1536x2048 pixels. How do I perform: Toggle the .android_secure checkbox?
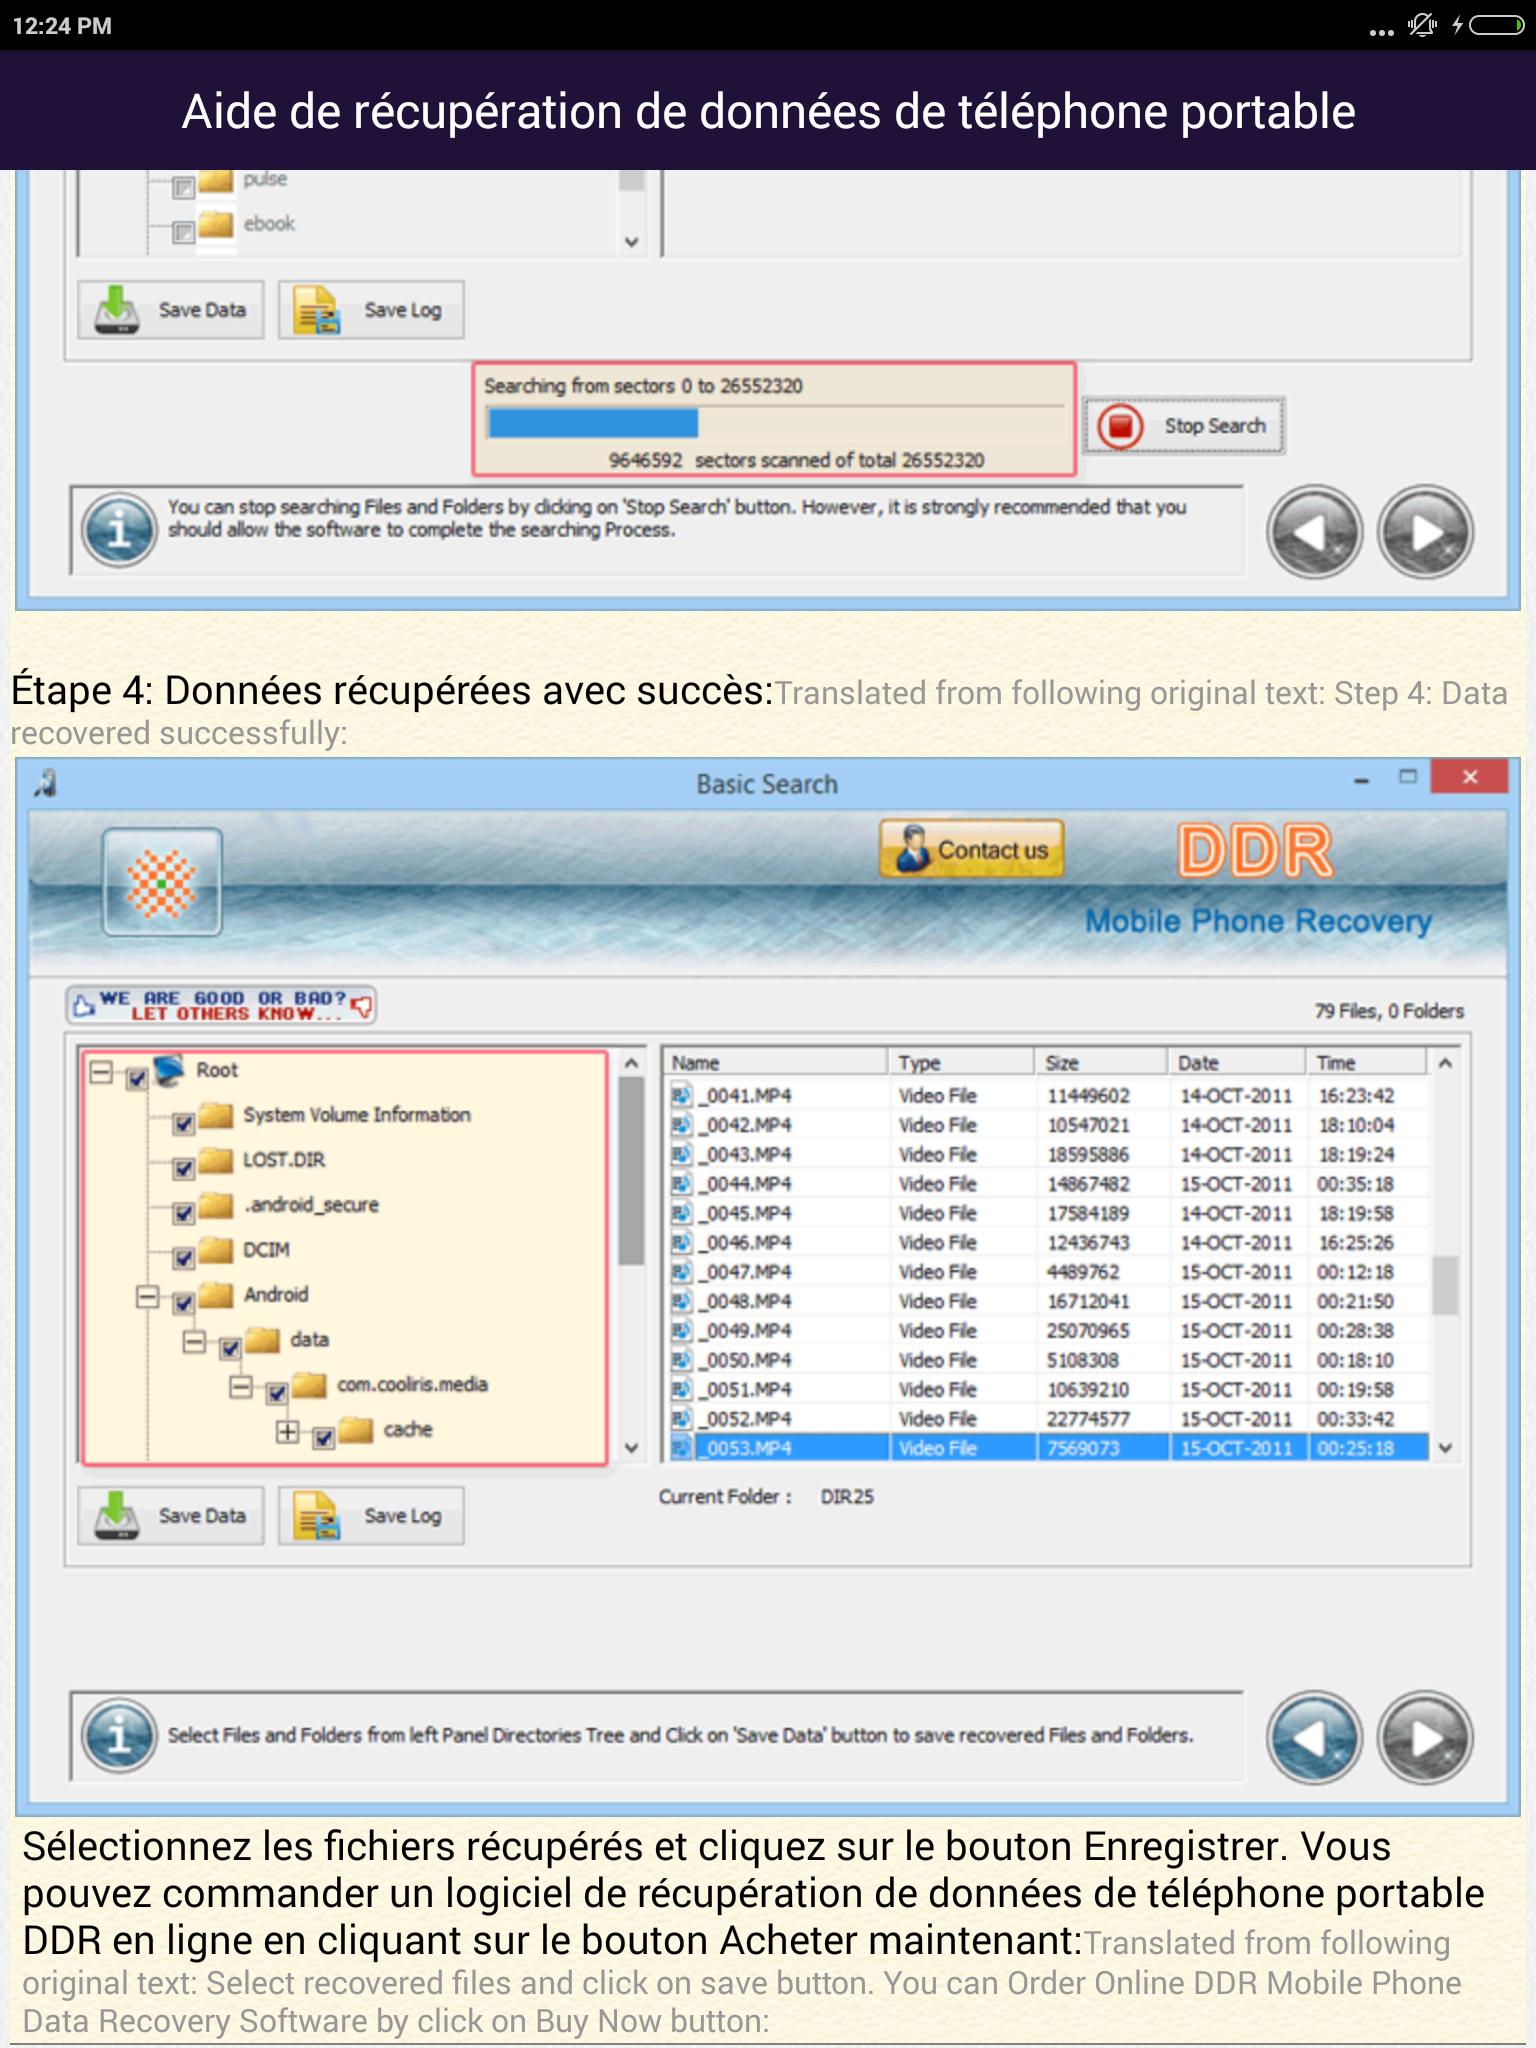point(184,1213)
